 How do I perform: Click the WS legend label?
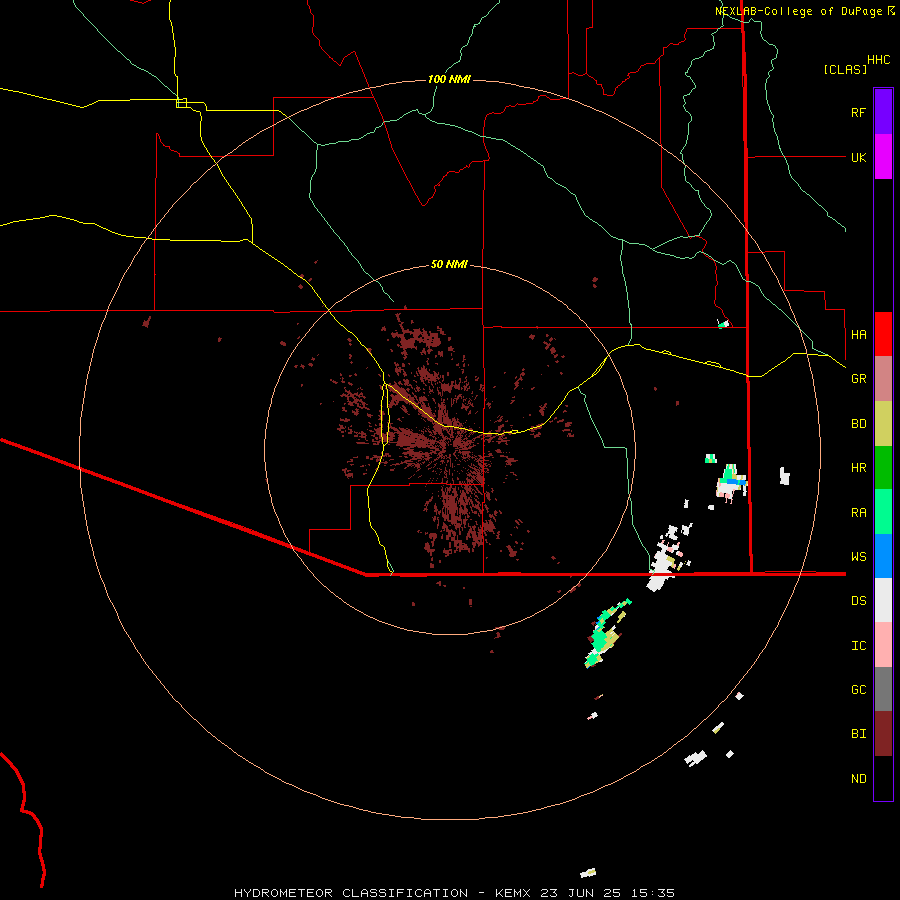pos(858,557)
